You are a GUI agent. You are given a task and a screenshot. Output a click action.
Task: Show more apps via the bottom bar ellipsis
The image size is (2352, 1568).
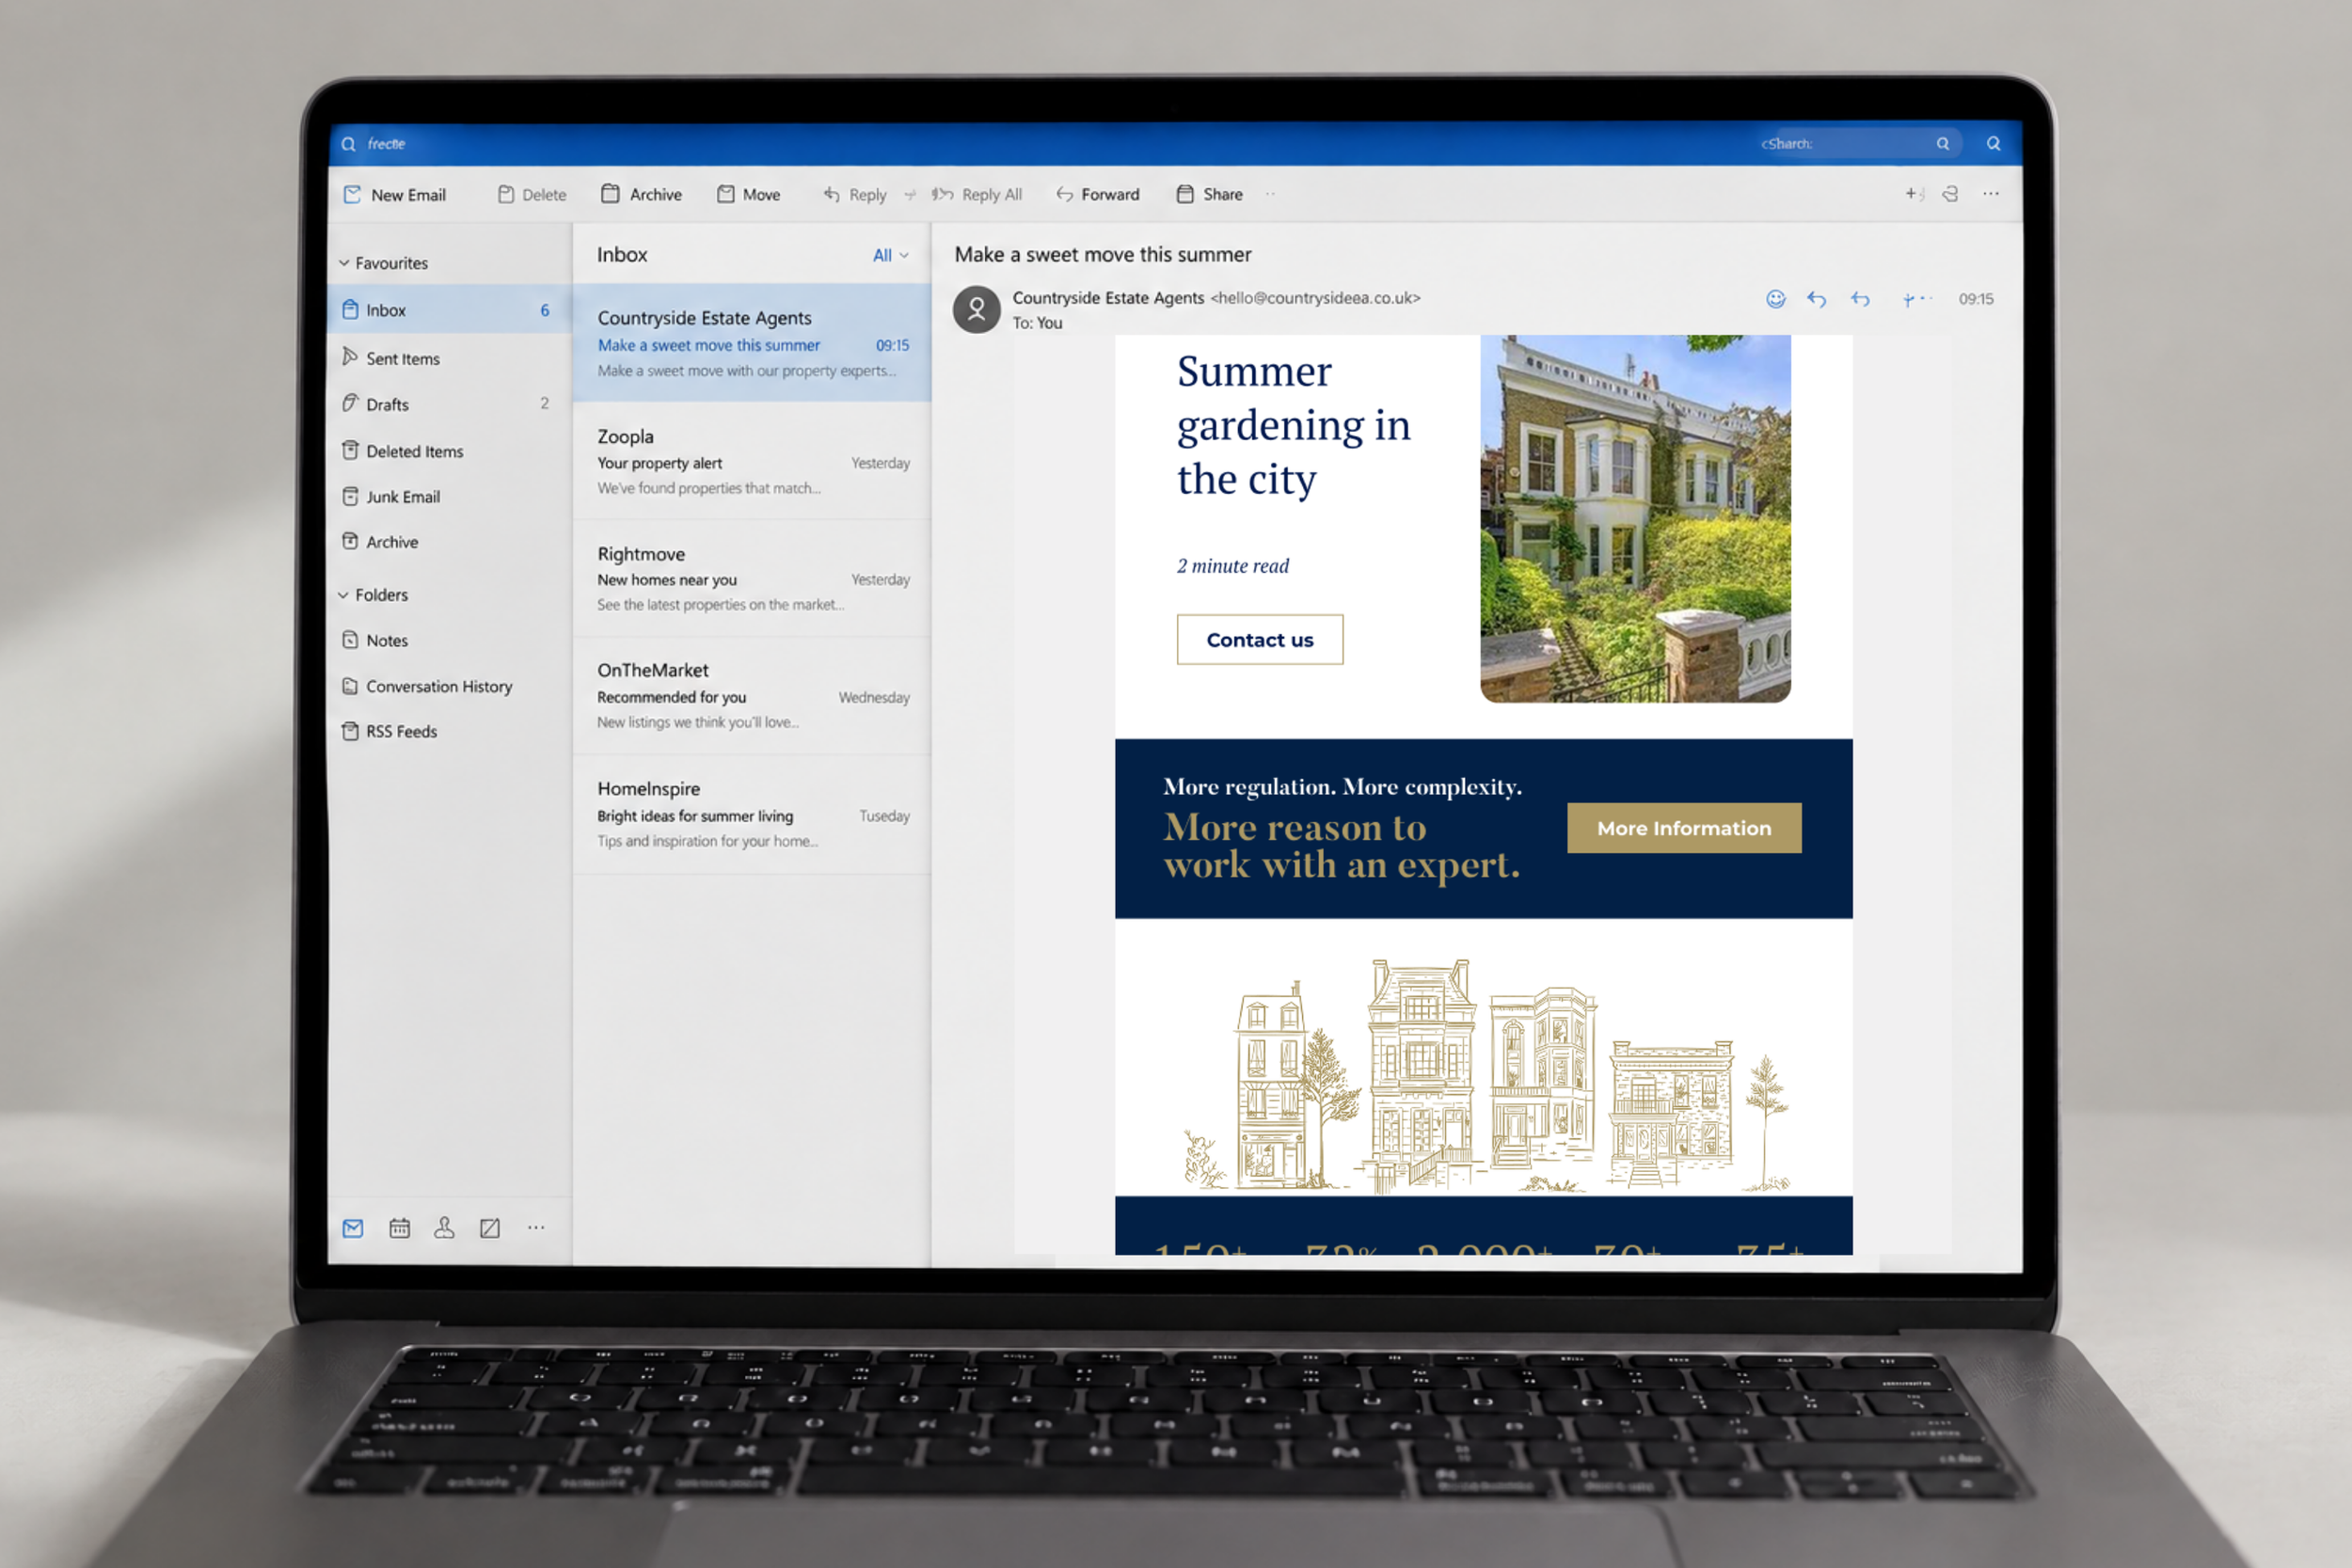(x=536, y=1228)
